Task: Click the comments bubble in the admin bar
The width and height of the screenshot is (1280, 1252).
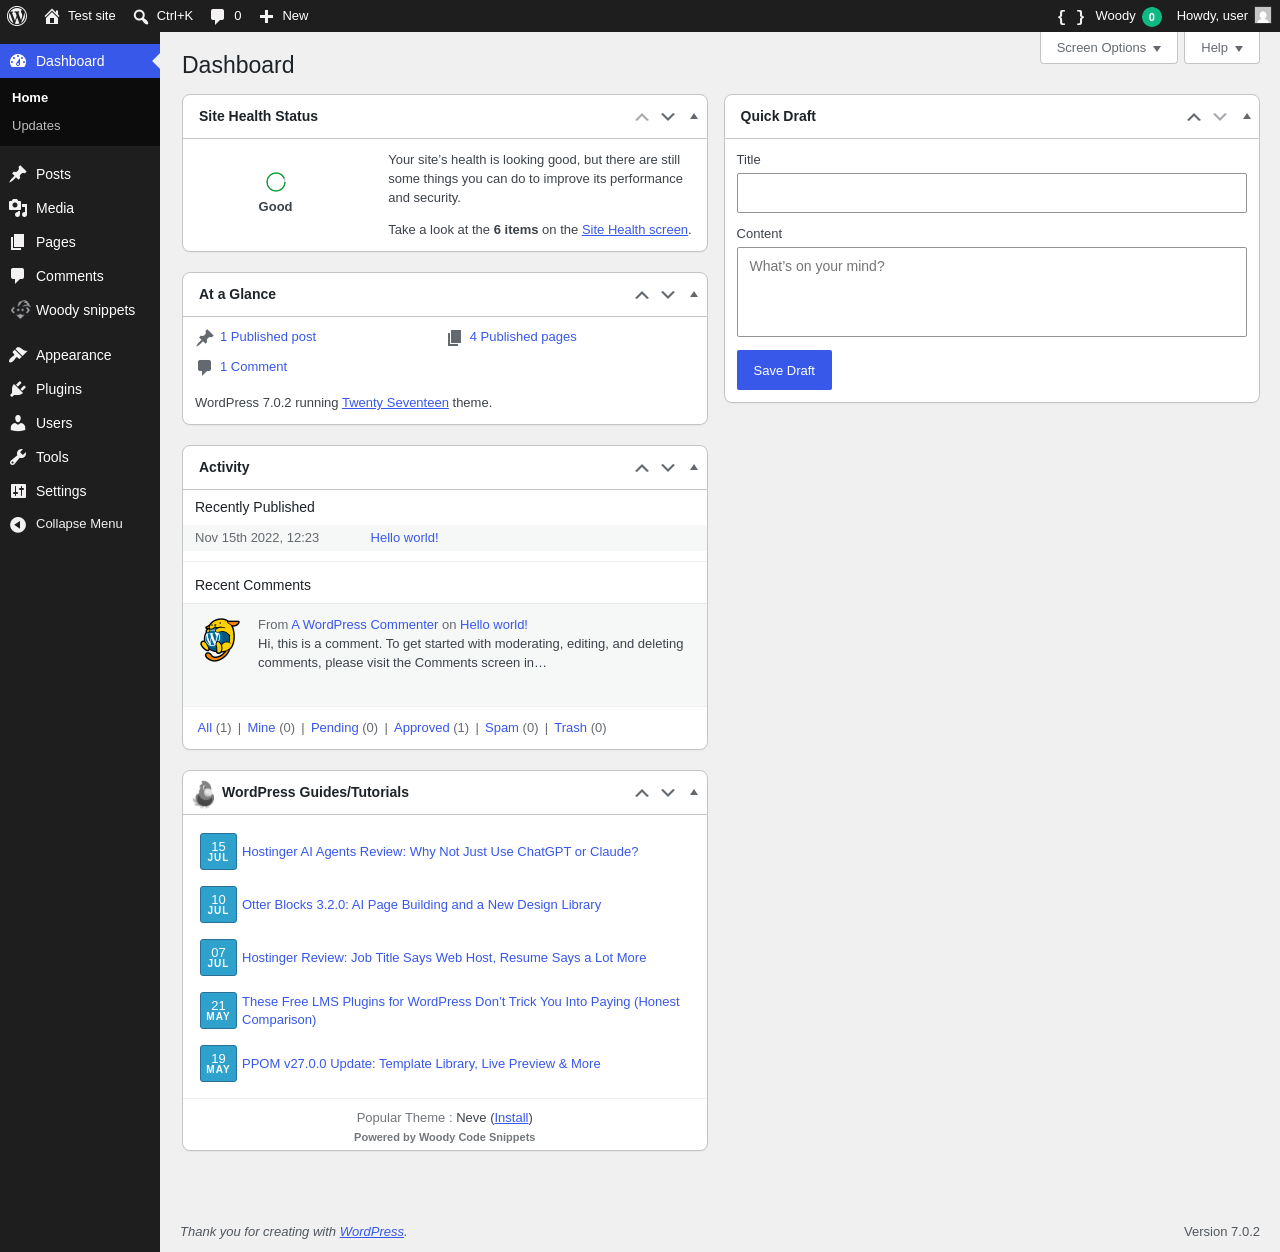Action: (217, 16)
